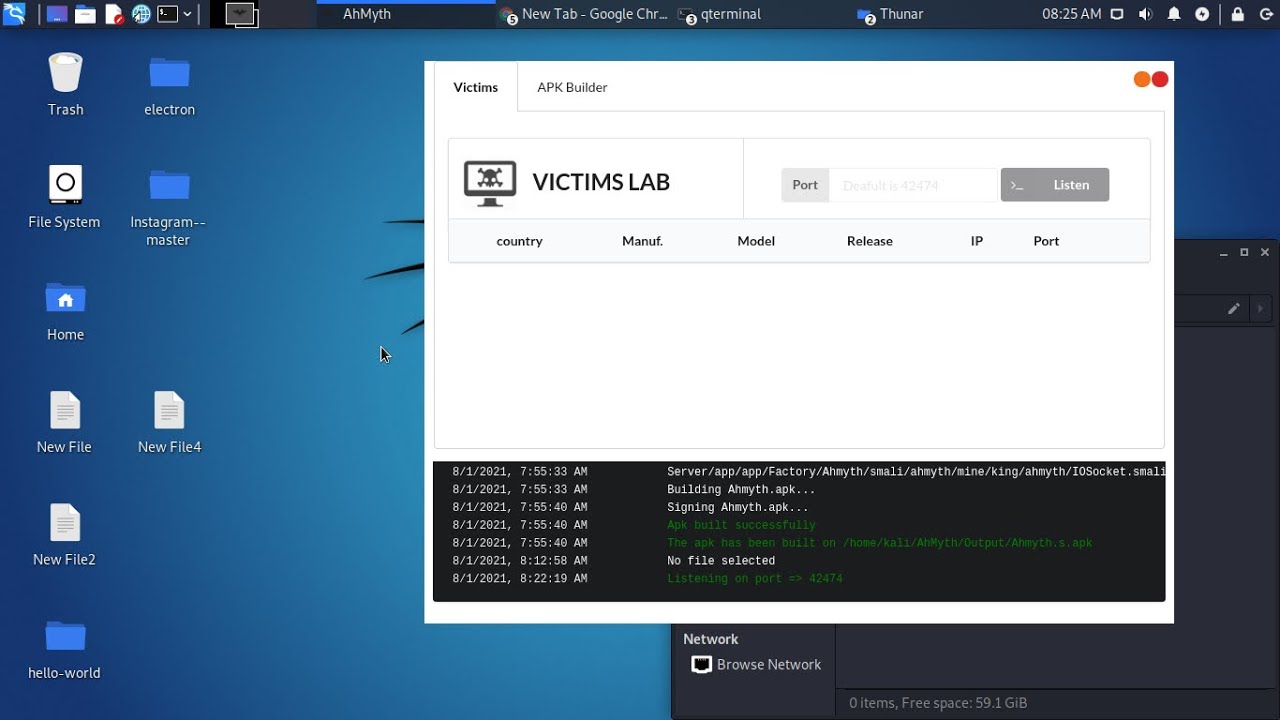The width and height of the screenshot is (1280, 720).
Task: Open the display settings tray icon
Action: pos(1118,14)
